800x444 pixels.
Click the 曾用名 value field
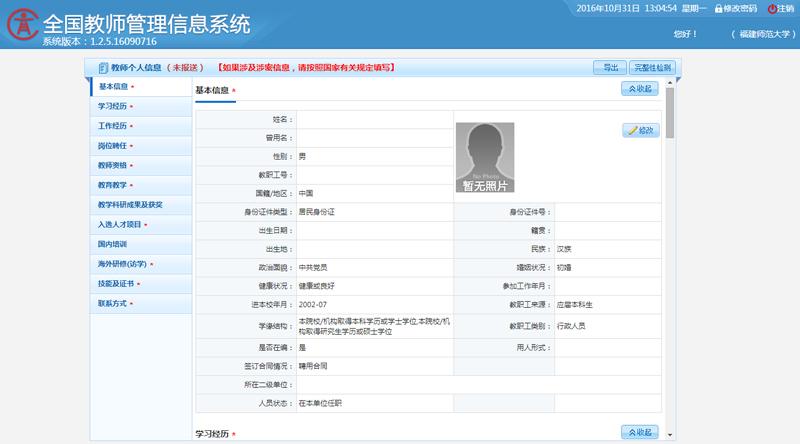[374, 138]
